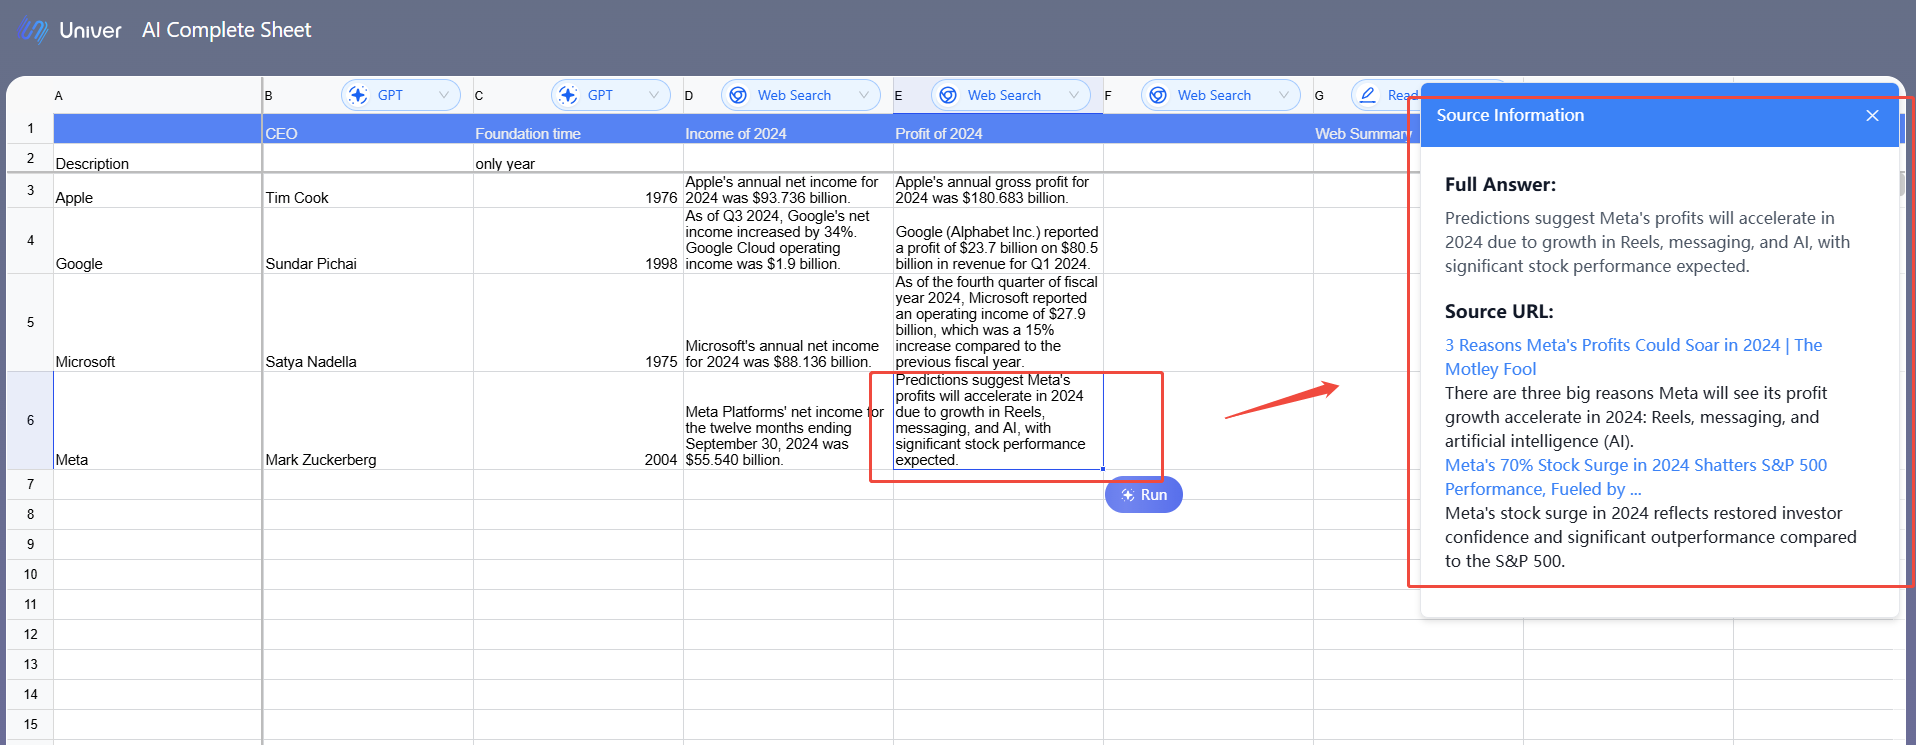Select Microsoft's annual net income cell
This screenshot has height=745, width=1916.
coord(788,323)
